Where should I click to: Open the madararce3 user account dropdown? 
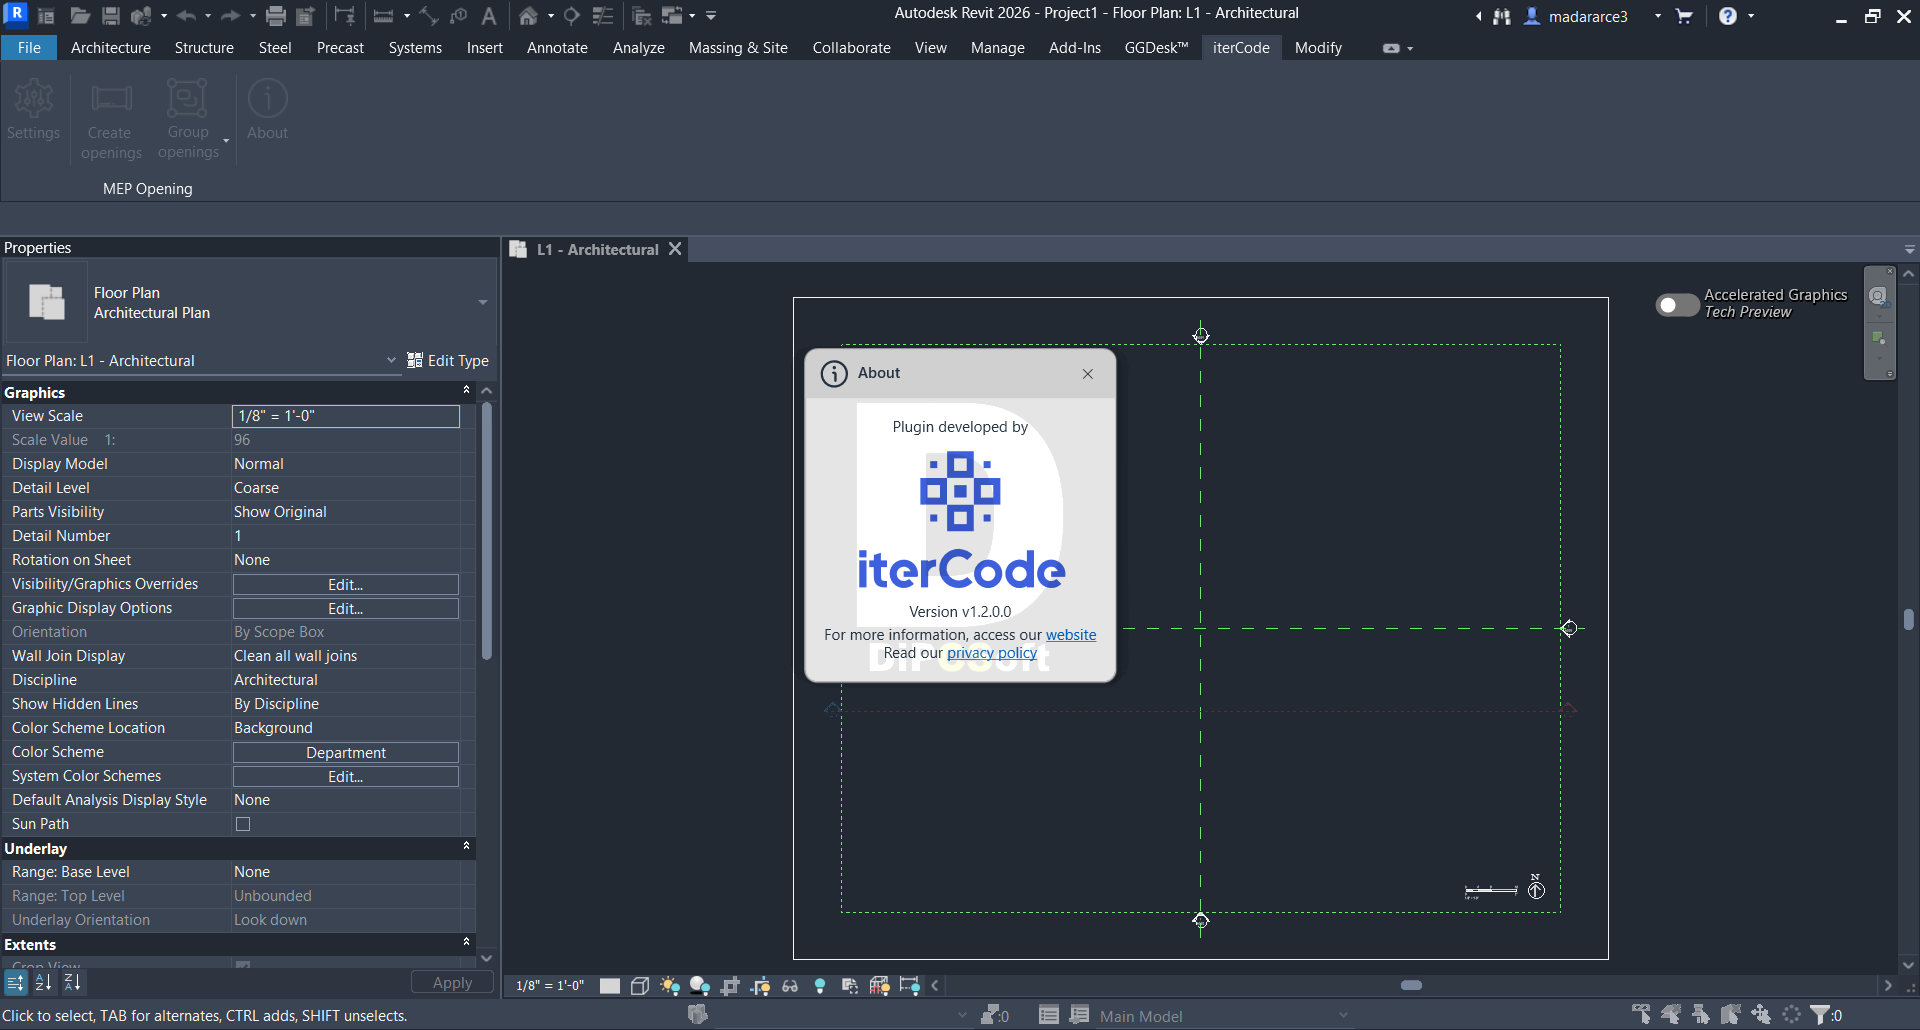(x=1658, y=16)
